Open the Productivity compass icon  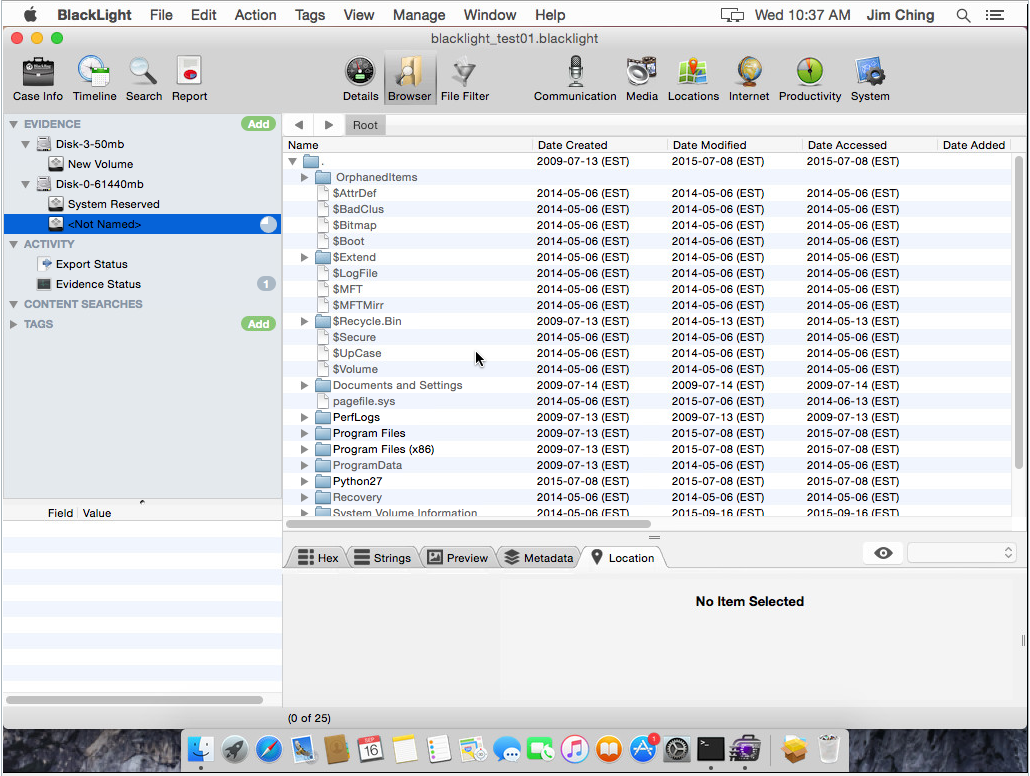(x=809, y=79)
